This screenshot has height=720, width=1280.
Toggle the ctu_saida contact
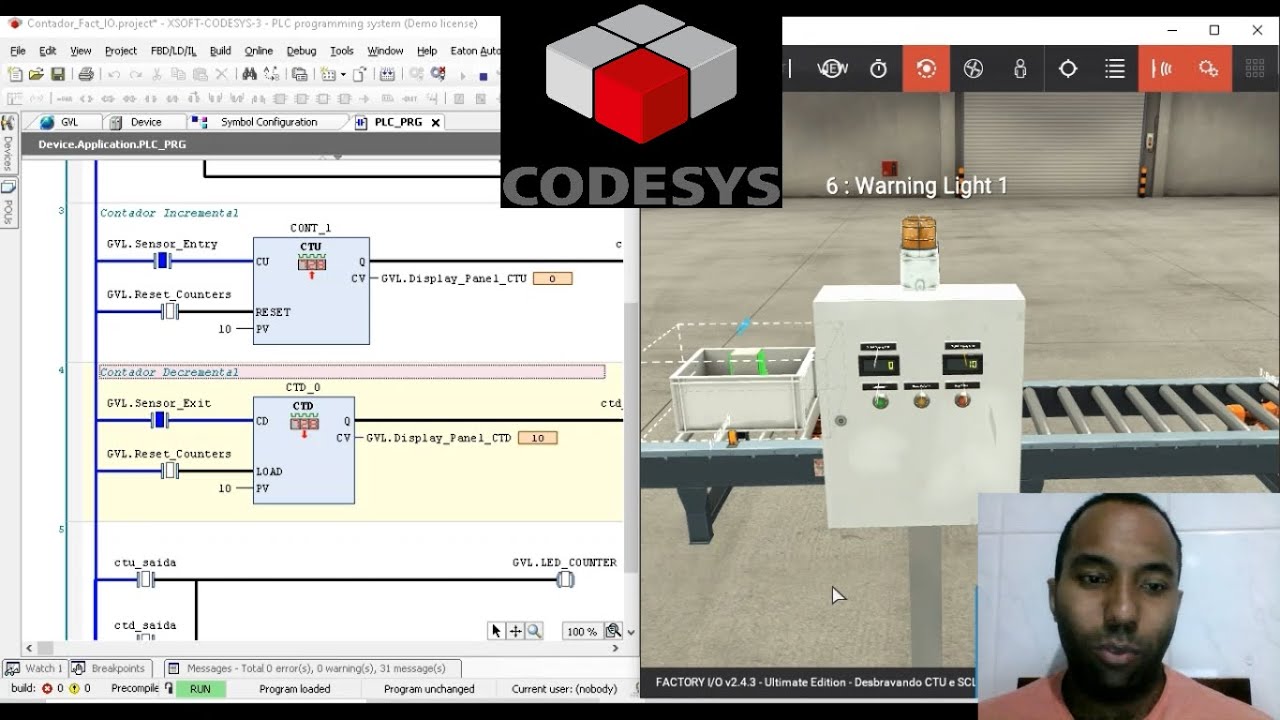pos(145,579)
